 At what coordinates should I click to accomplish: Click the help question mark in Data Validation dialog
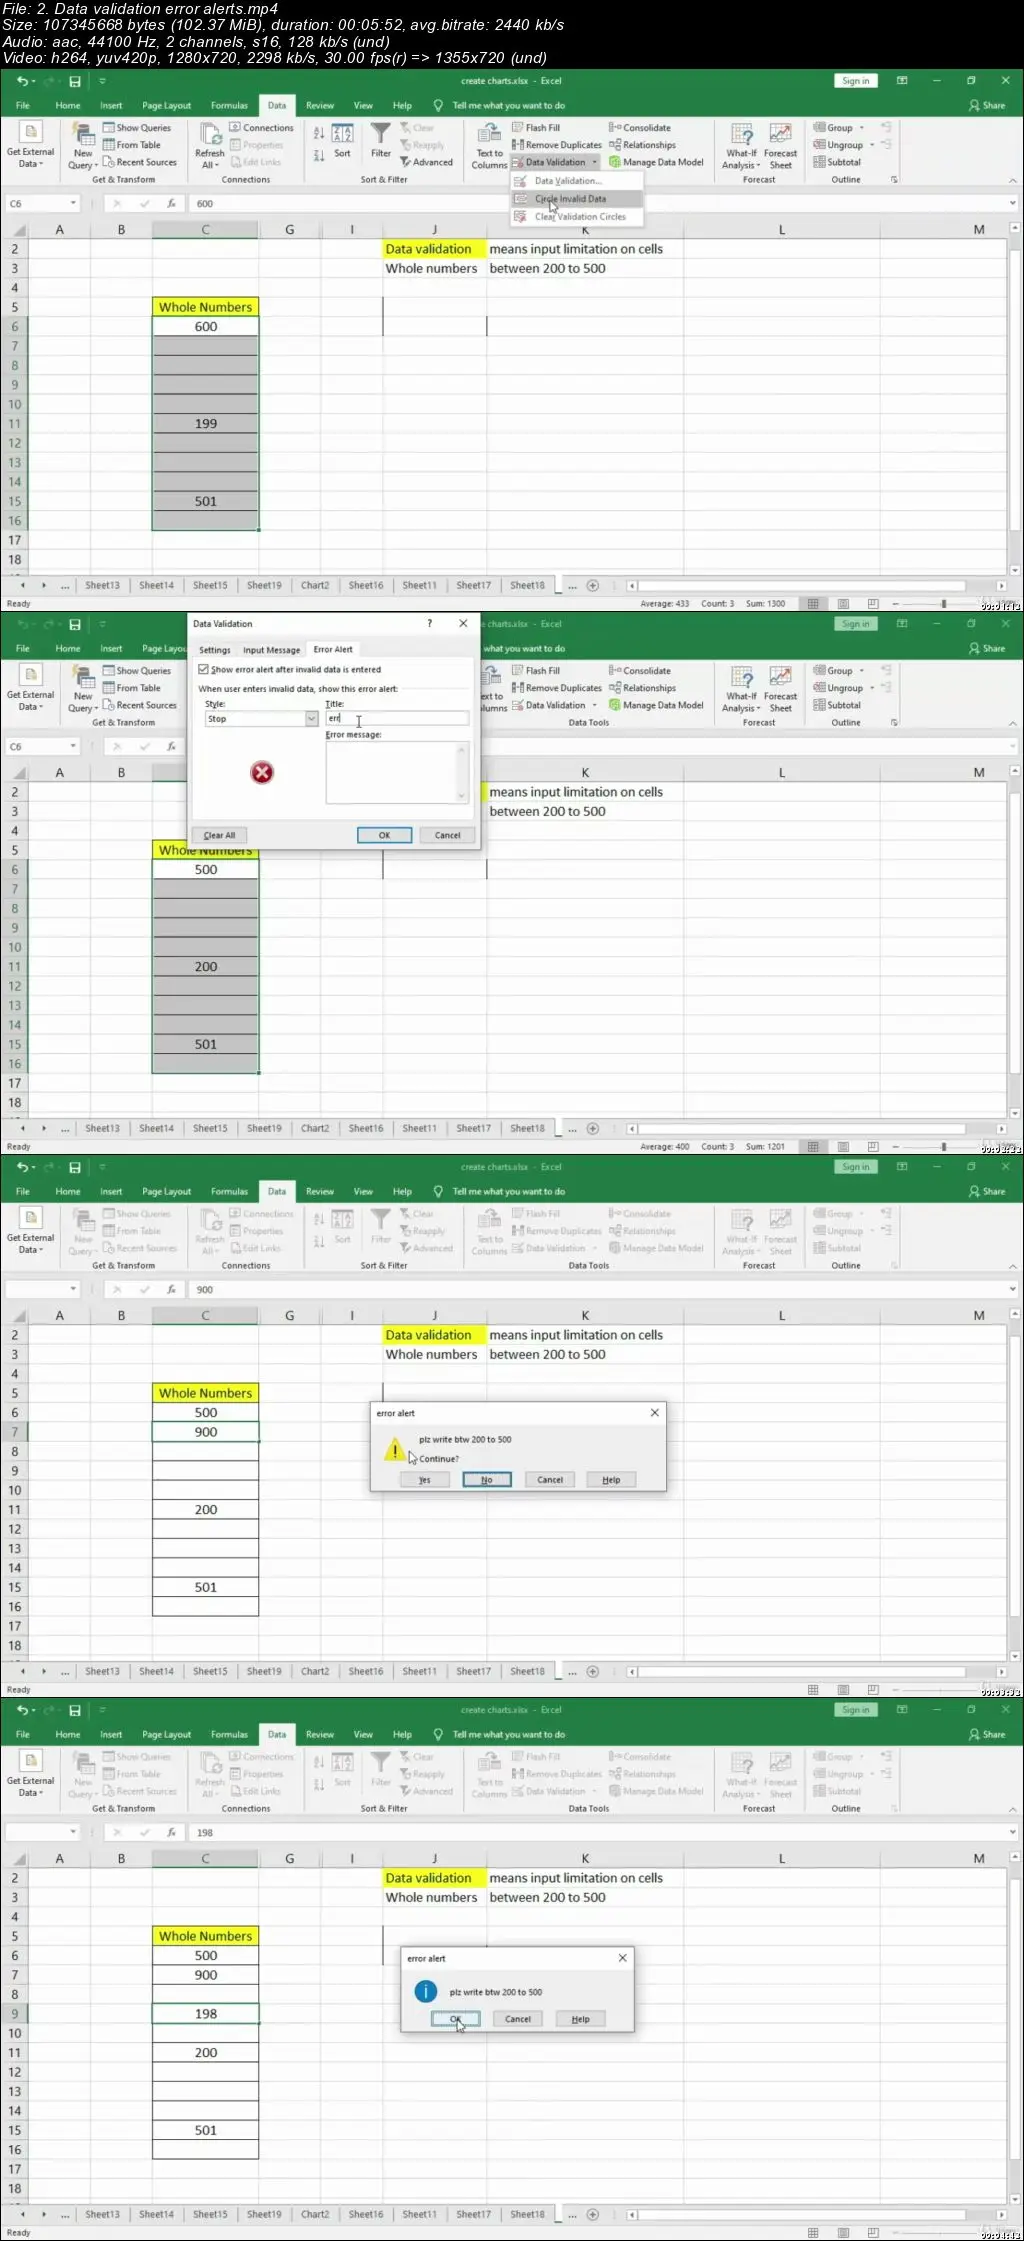point(430,623)
